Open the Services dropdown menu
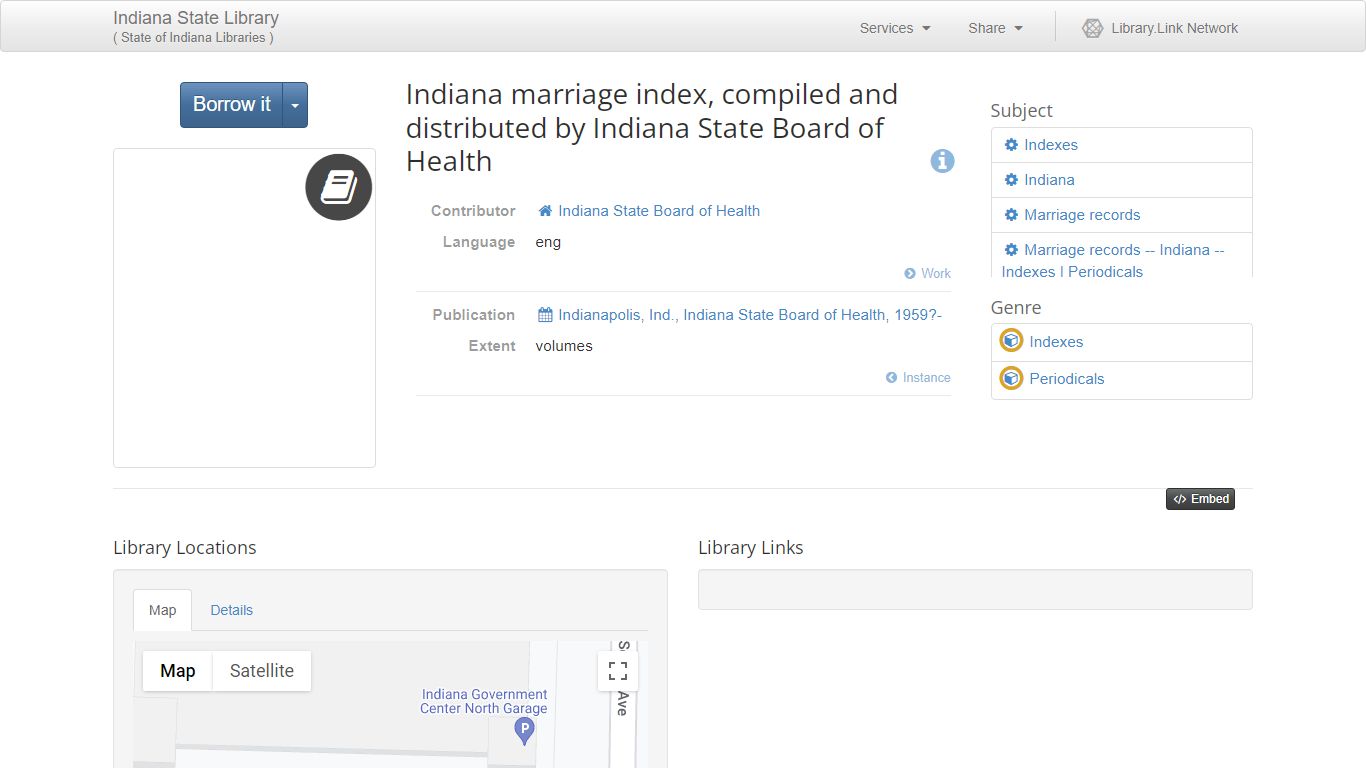 [x=895, y=28]
